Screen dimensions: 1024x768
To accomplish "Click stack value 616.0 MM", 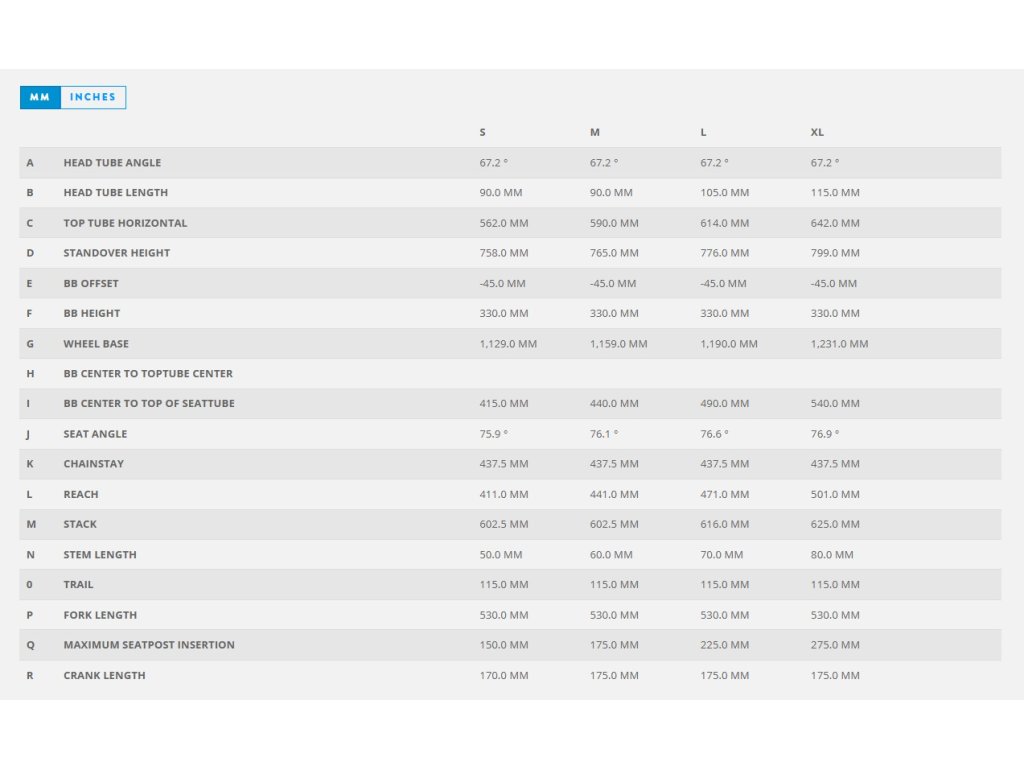I will 724,524.
